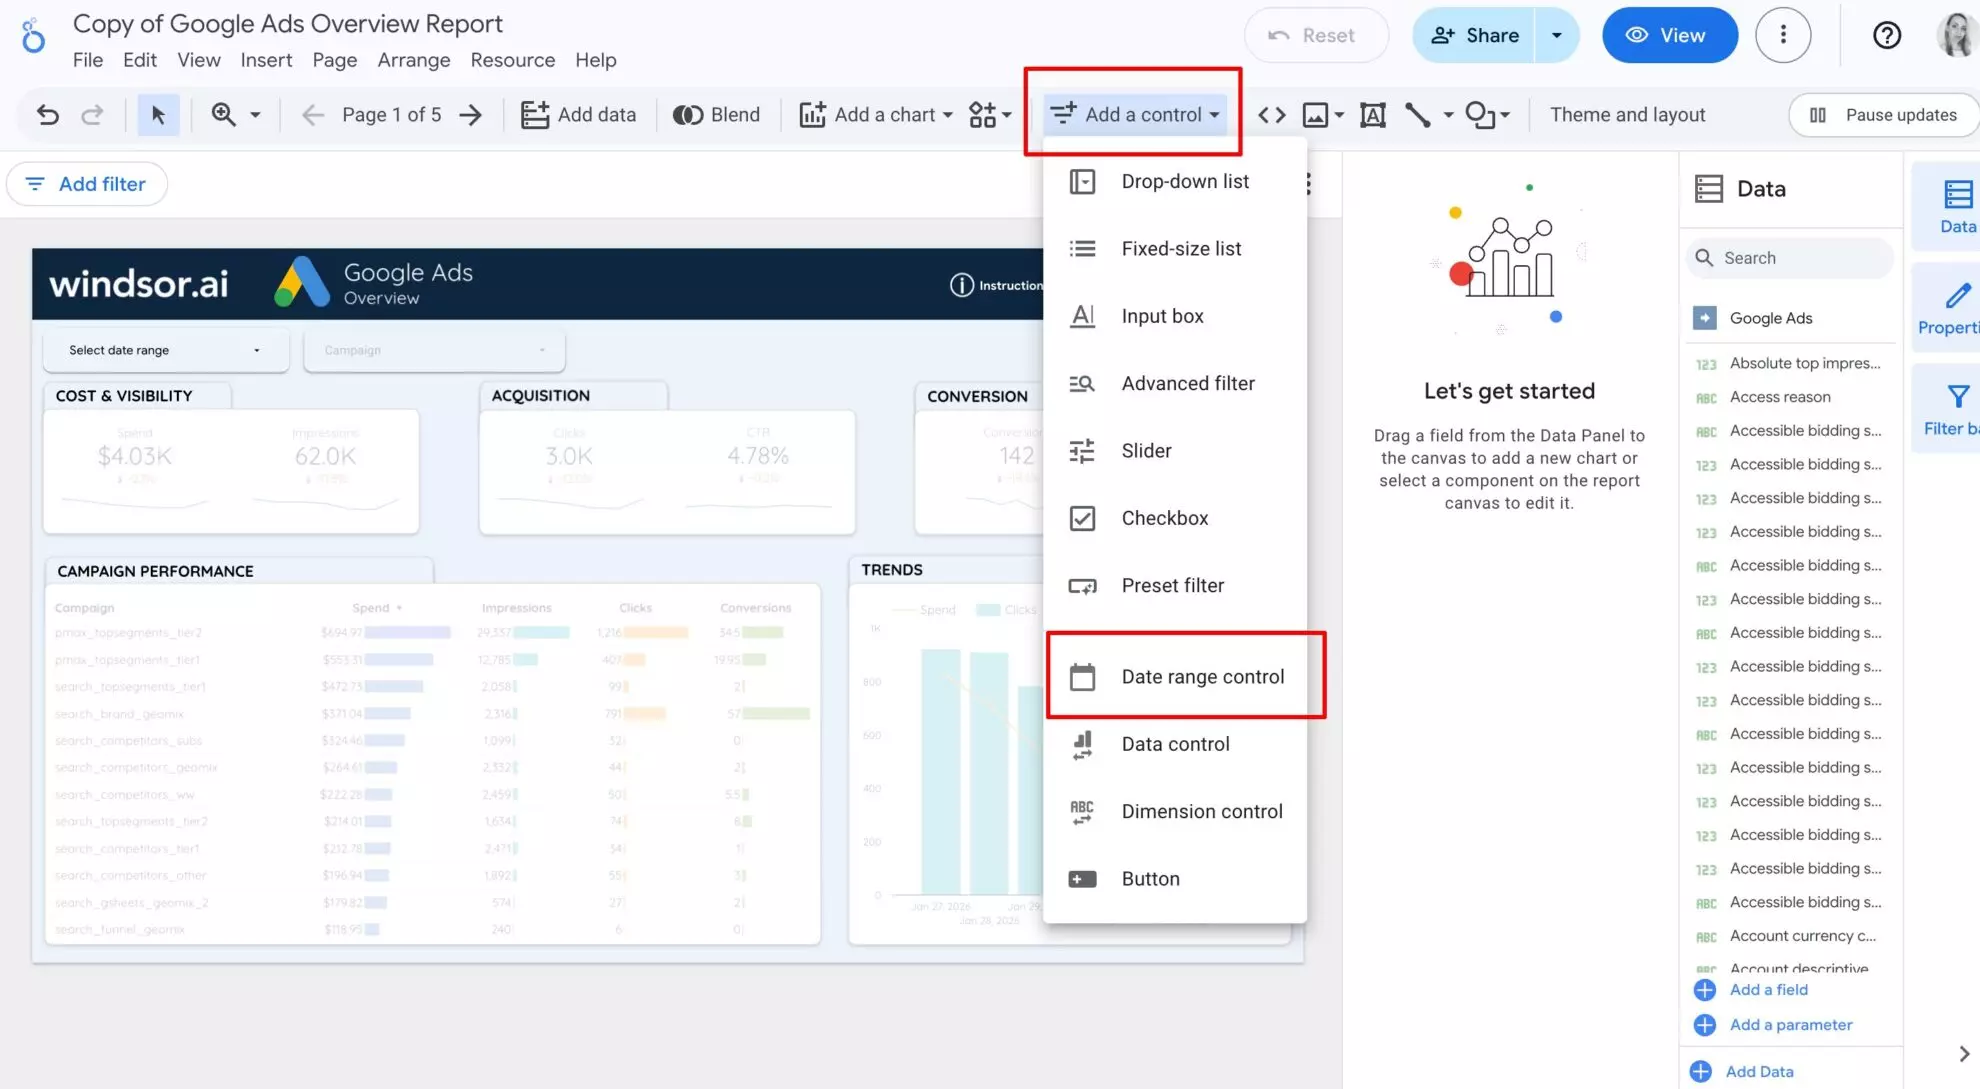Select the Line tool in the toolbar
The height and width of the screenshot is (1089, 1980).
click(1418, 114)
